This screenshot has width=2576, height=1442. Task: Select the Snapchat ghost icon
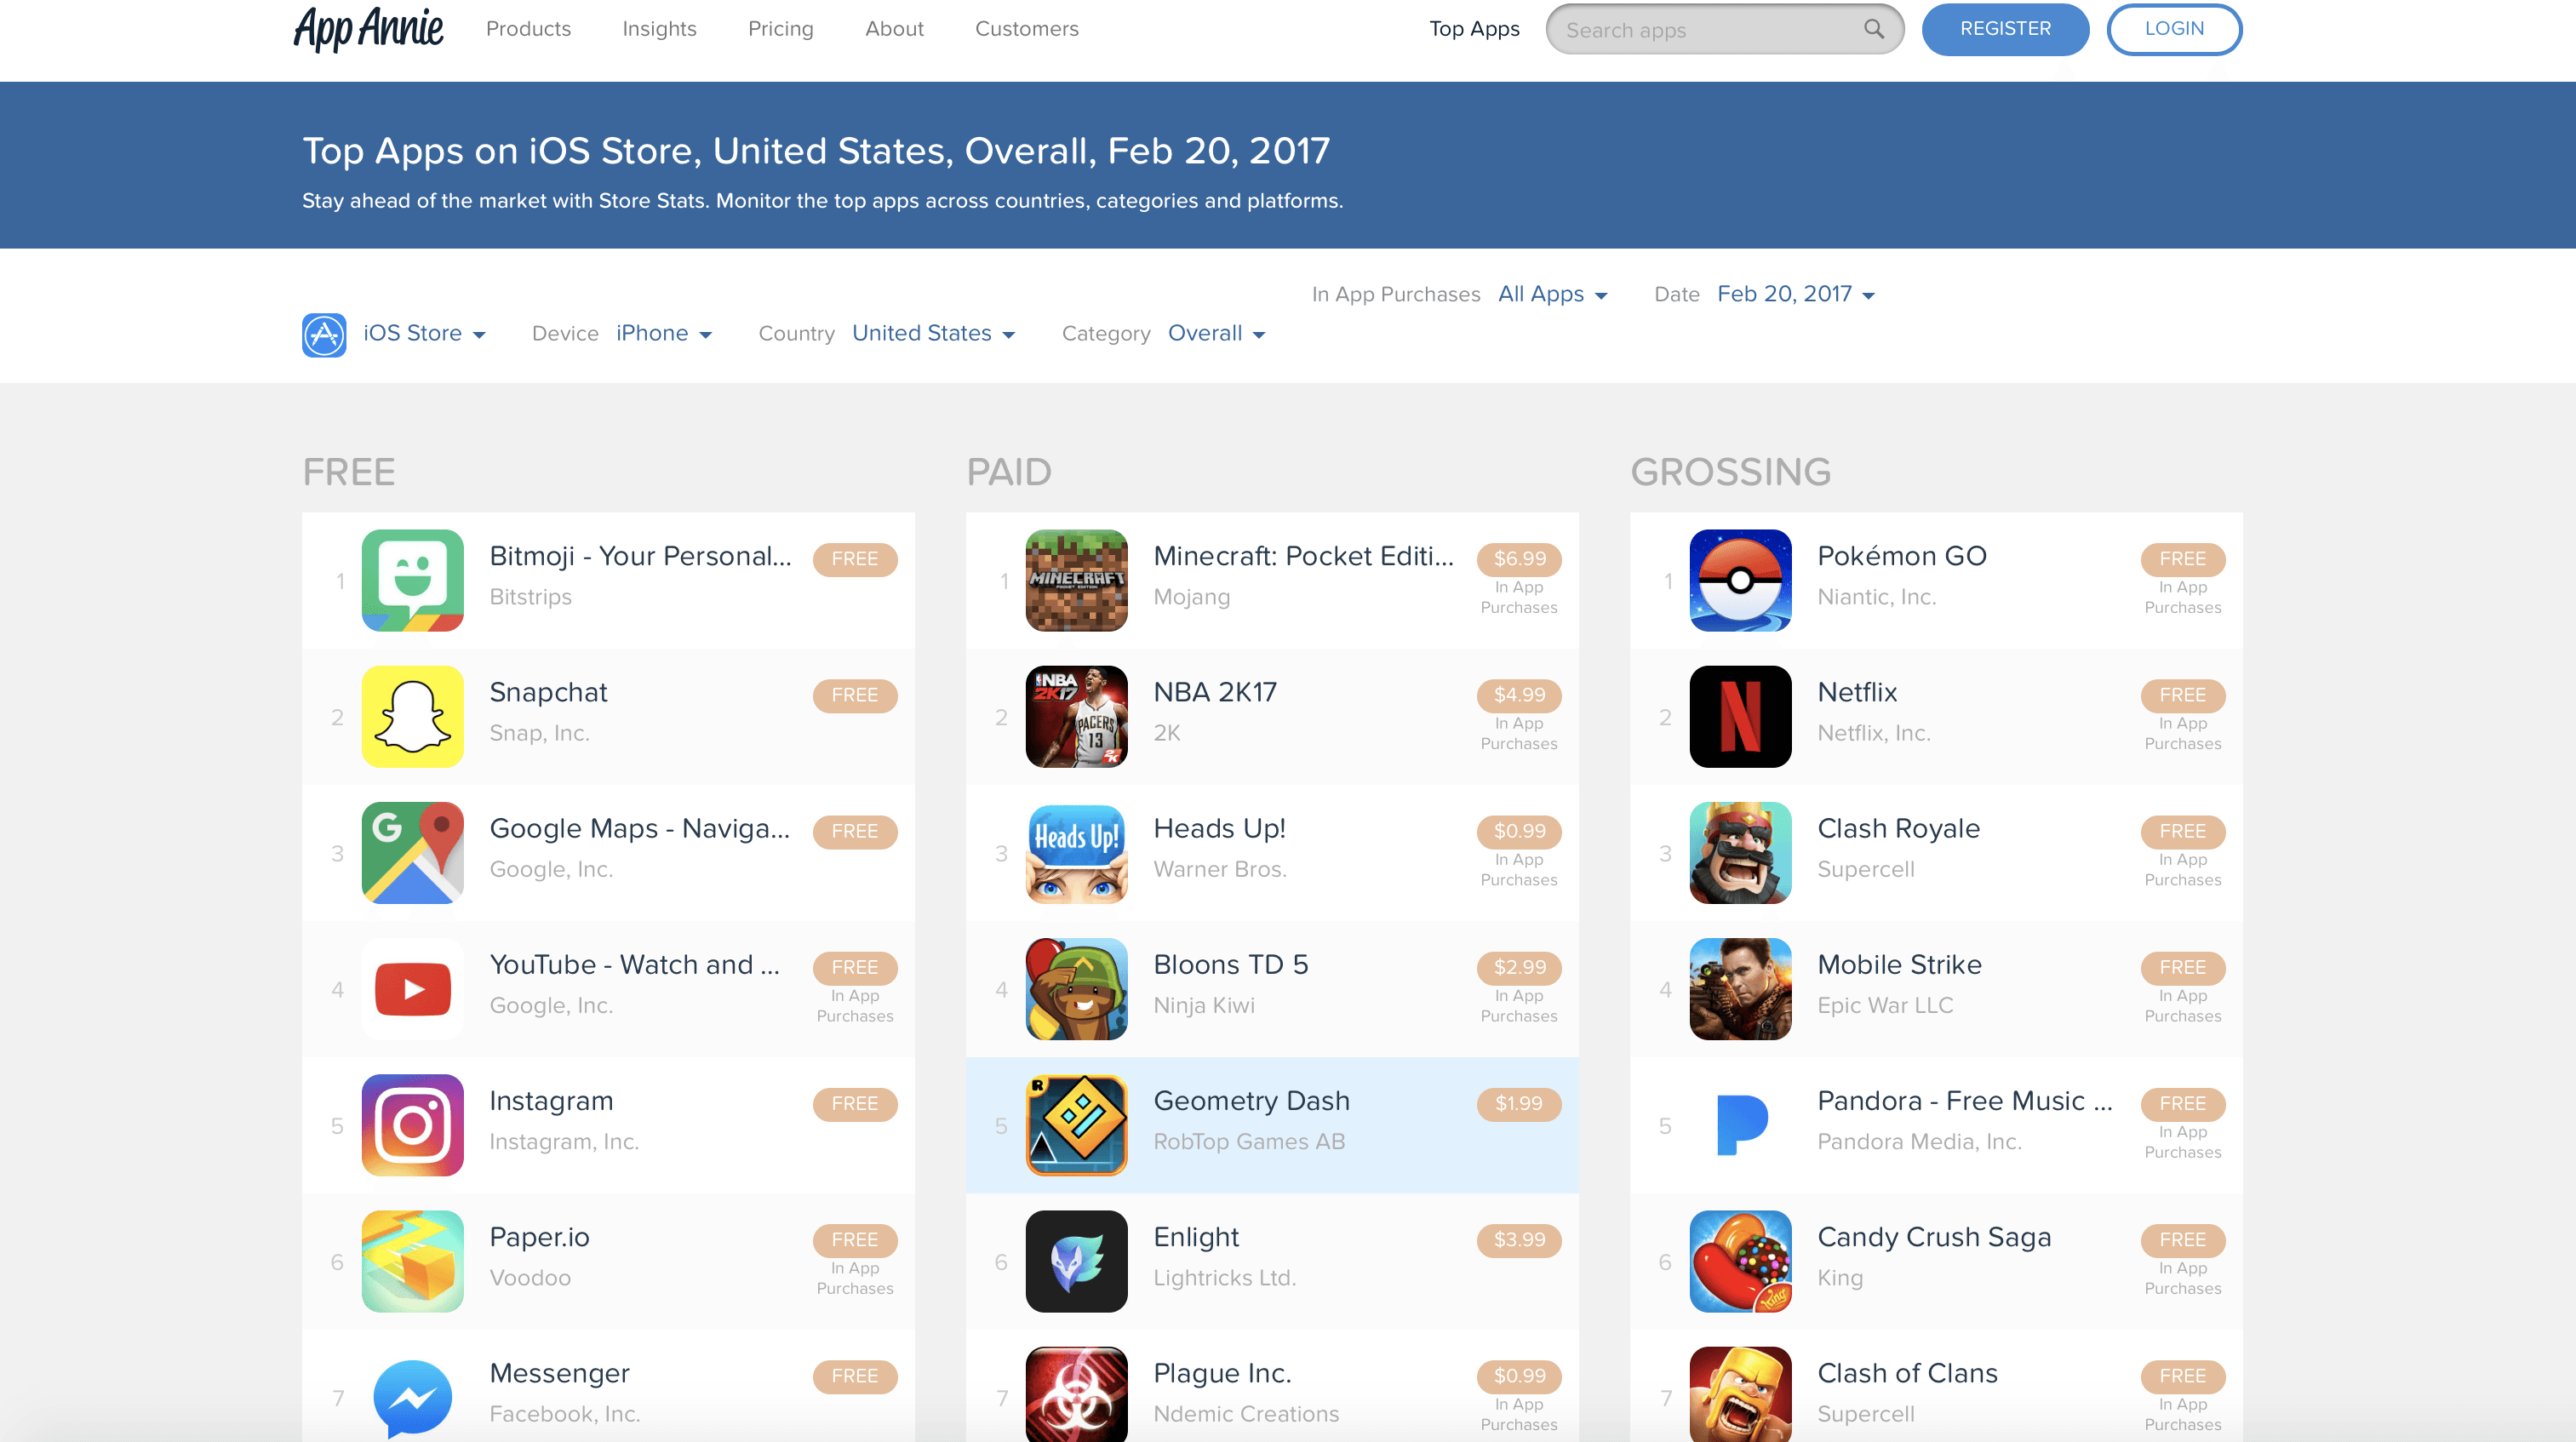tap(412, 716)
